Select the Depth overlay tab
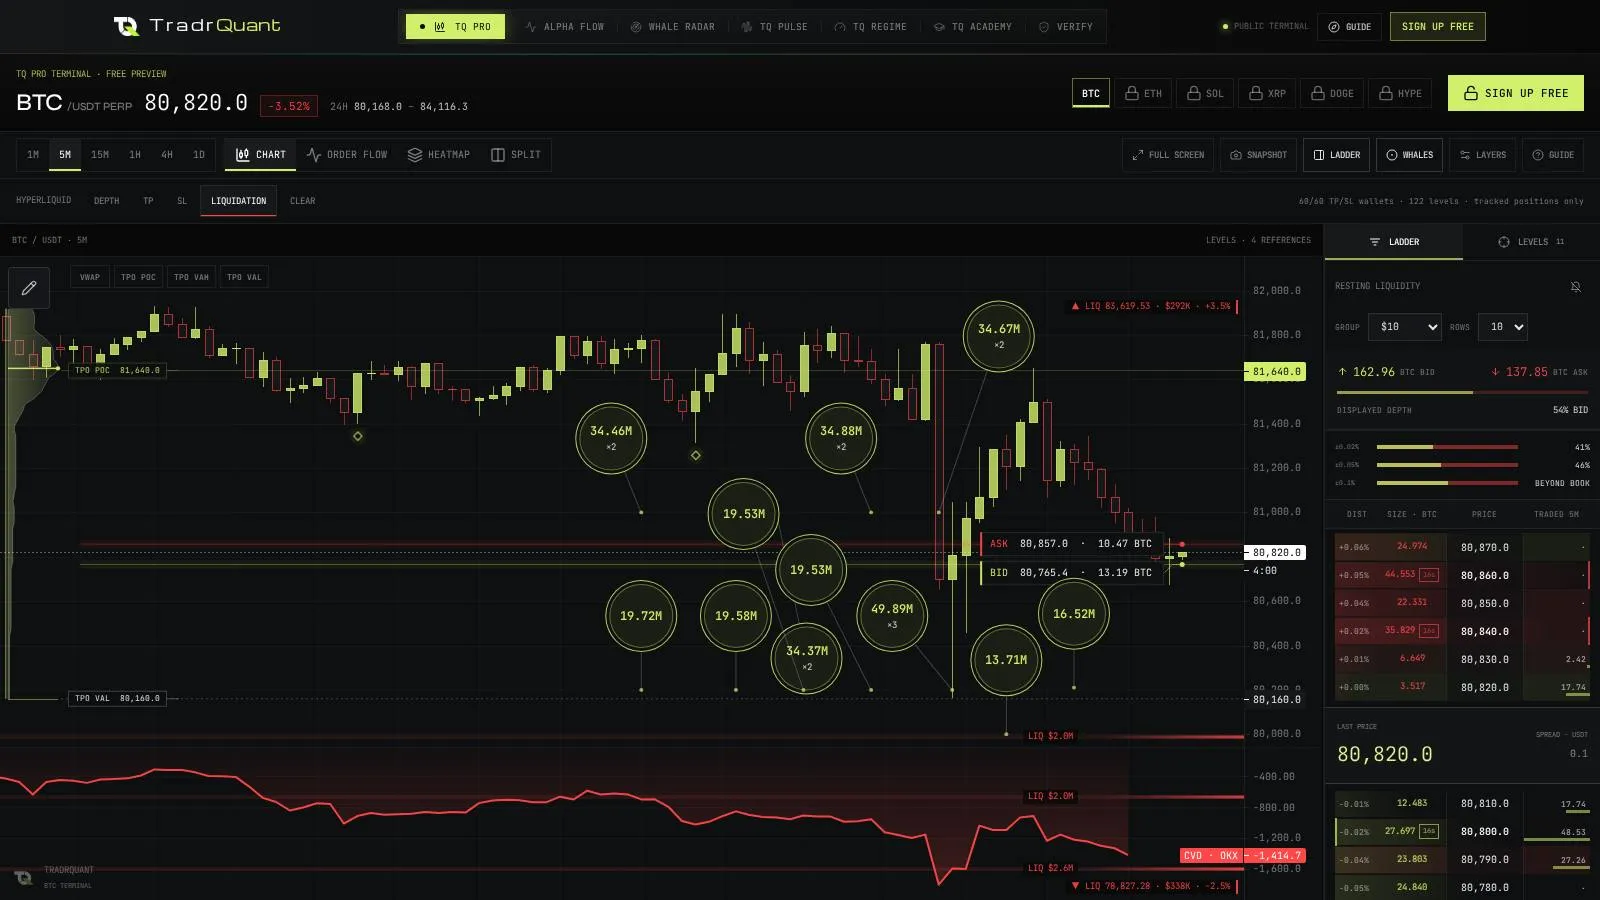The image size is (1600, 900). point(106,201)
